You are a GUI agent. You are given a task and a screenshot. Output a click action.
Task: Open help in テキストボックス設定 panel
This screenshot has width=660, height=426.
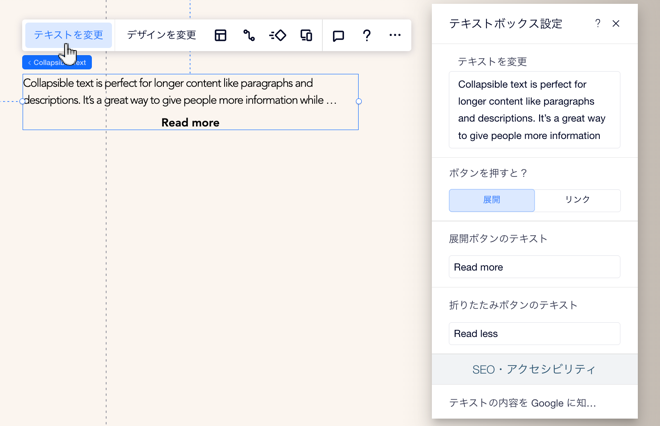point(597,24)
